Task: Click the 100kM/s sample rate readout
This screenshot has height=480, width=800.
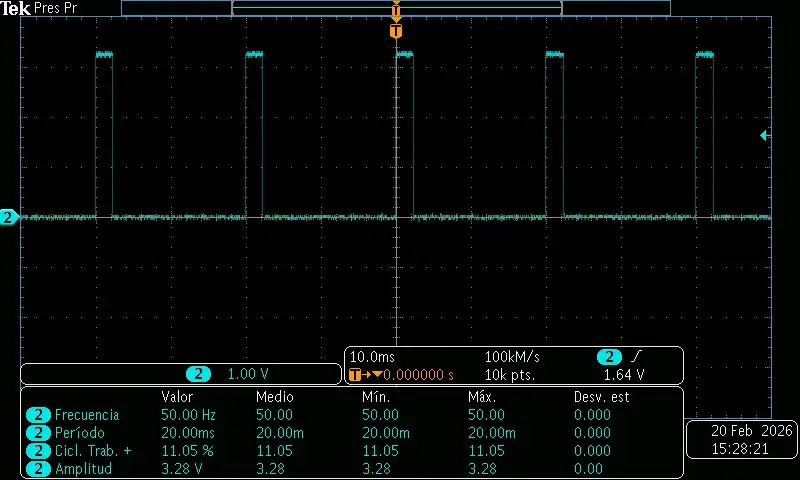Action: pyautogui.click(x=512, y=357)
